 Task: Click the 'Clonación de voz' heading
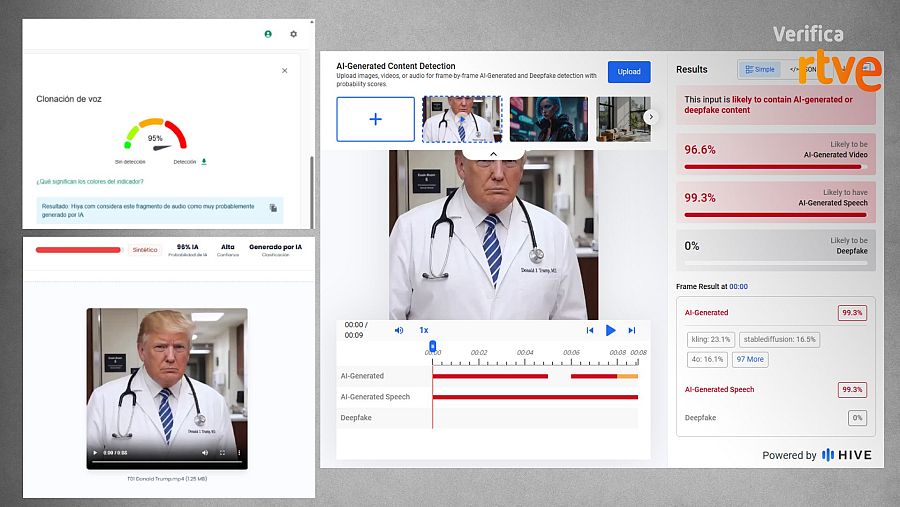[x=69, y=99]
